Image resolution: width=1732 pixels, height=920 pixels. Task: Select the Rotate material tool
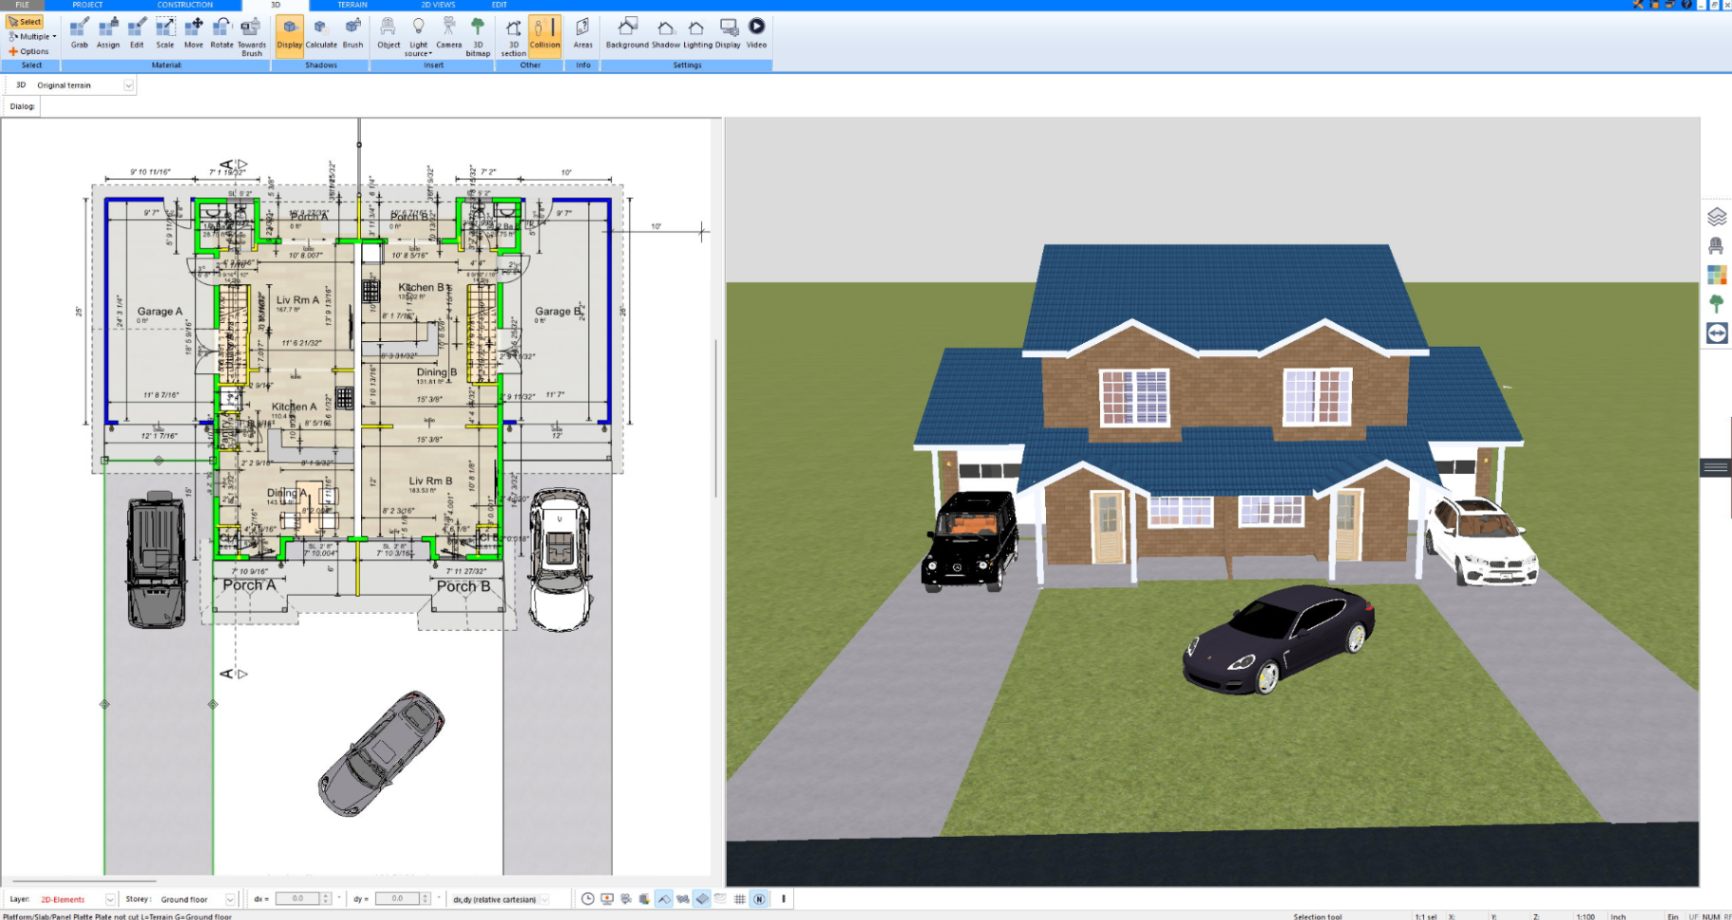point(222,33)
